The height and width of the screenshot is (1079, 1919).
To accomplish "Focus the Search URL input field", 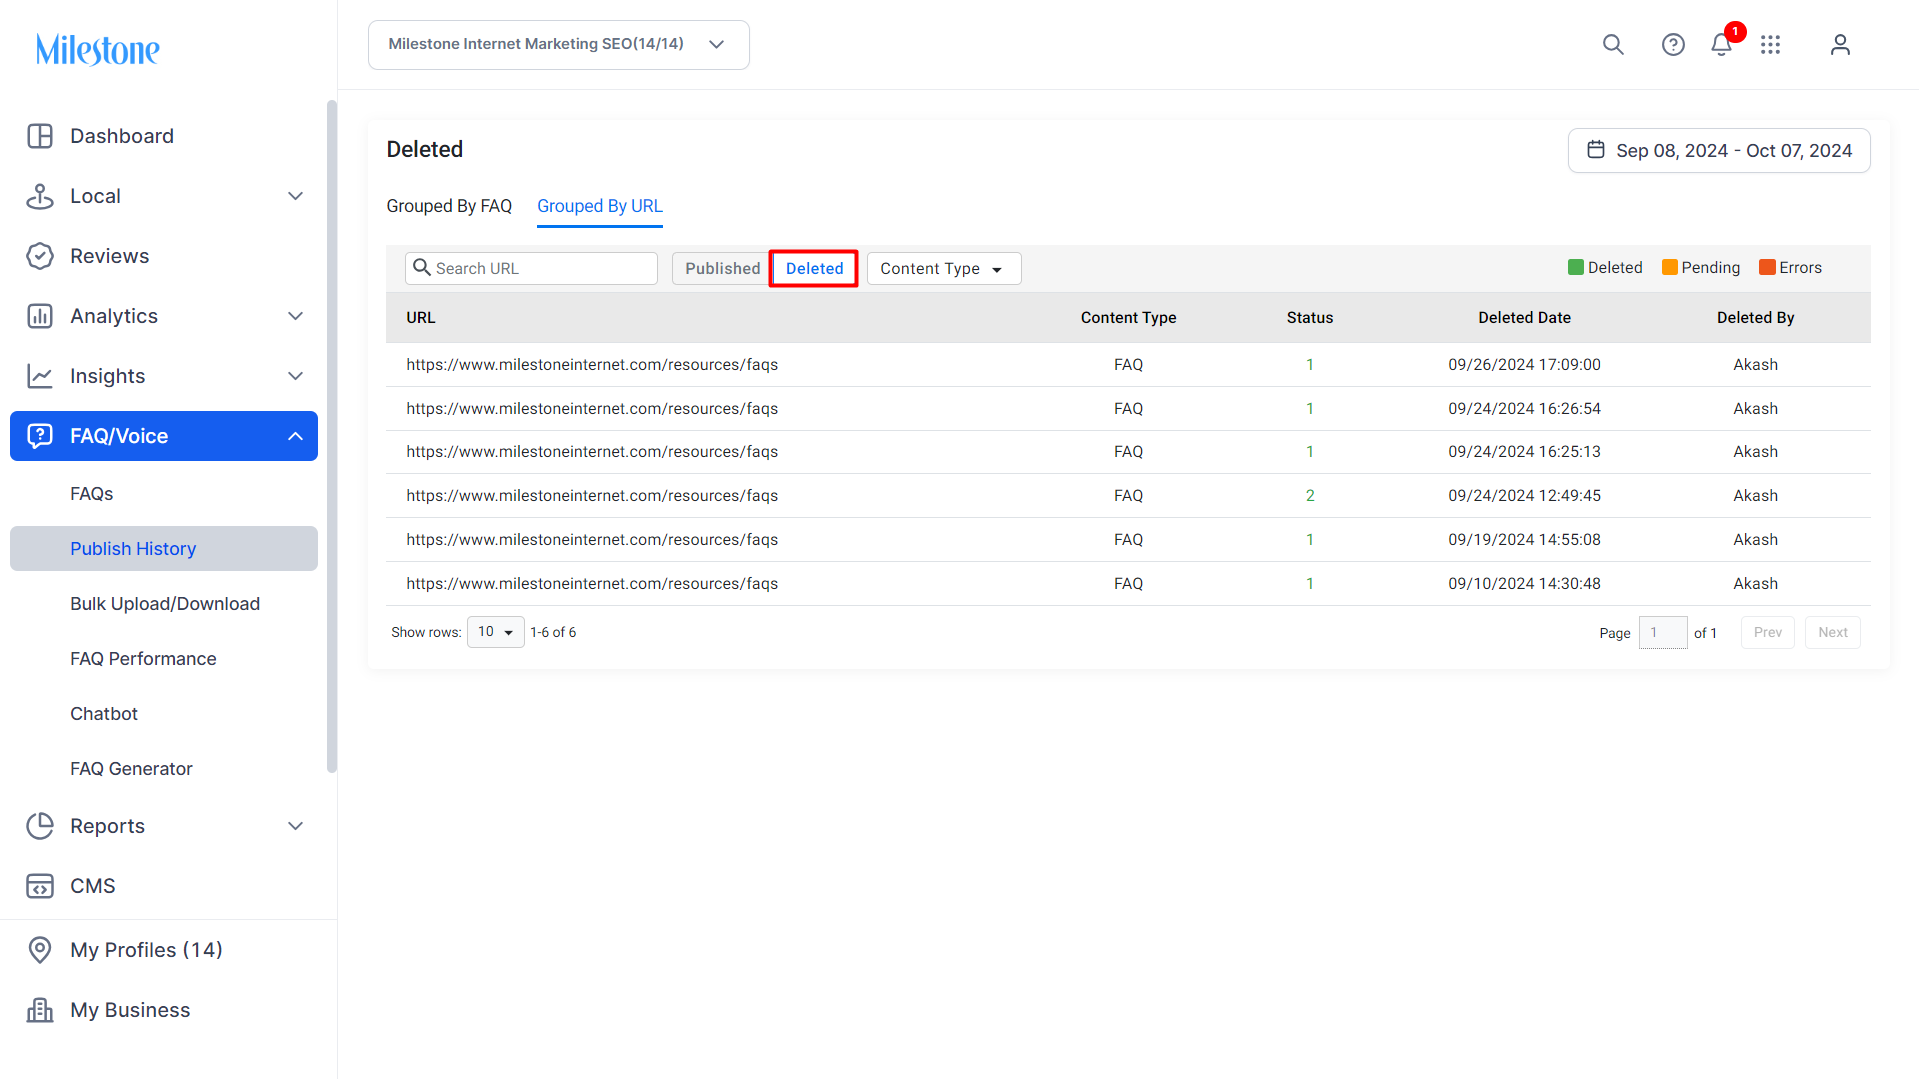I will click(531, 269).
